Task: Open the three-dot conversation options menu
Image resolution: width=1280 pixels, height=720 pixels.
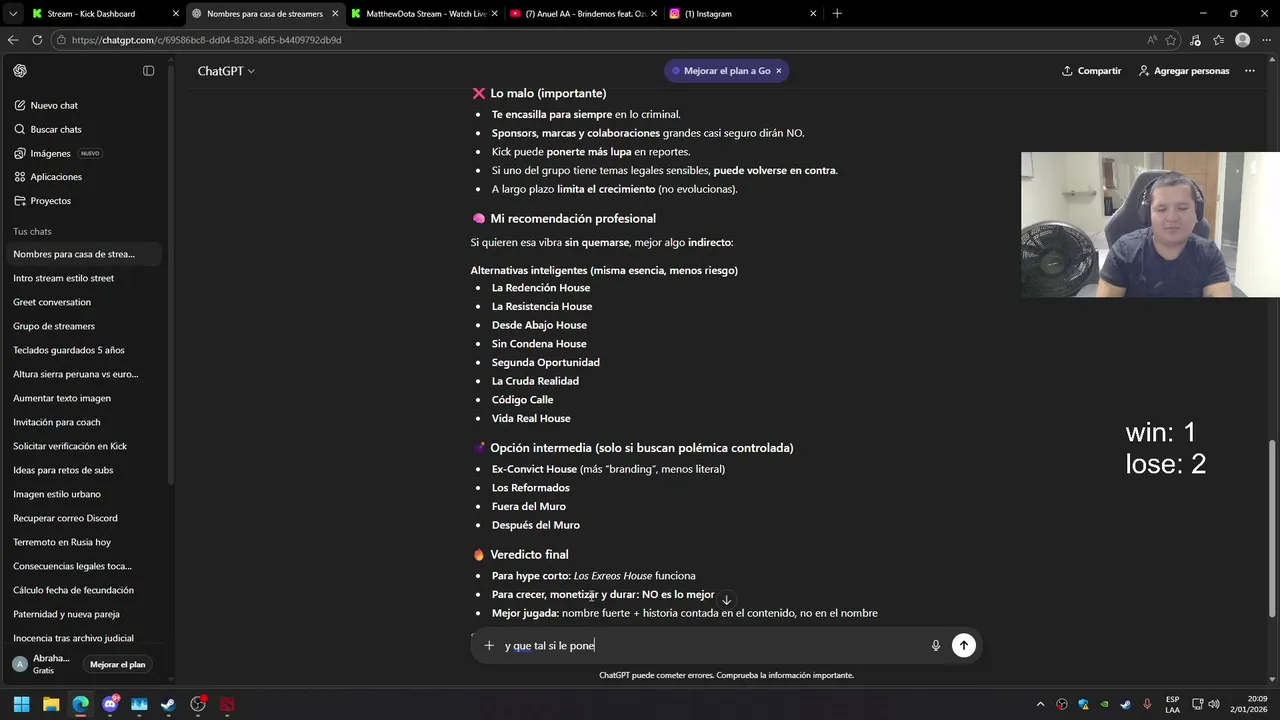Action: [1249, 71]
